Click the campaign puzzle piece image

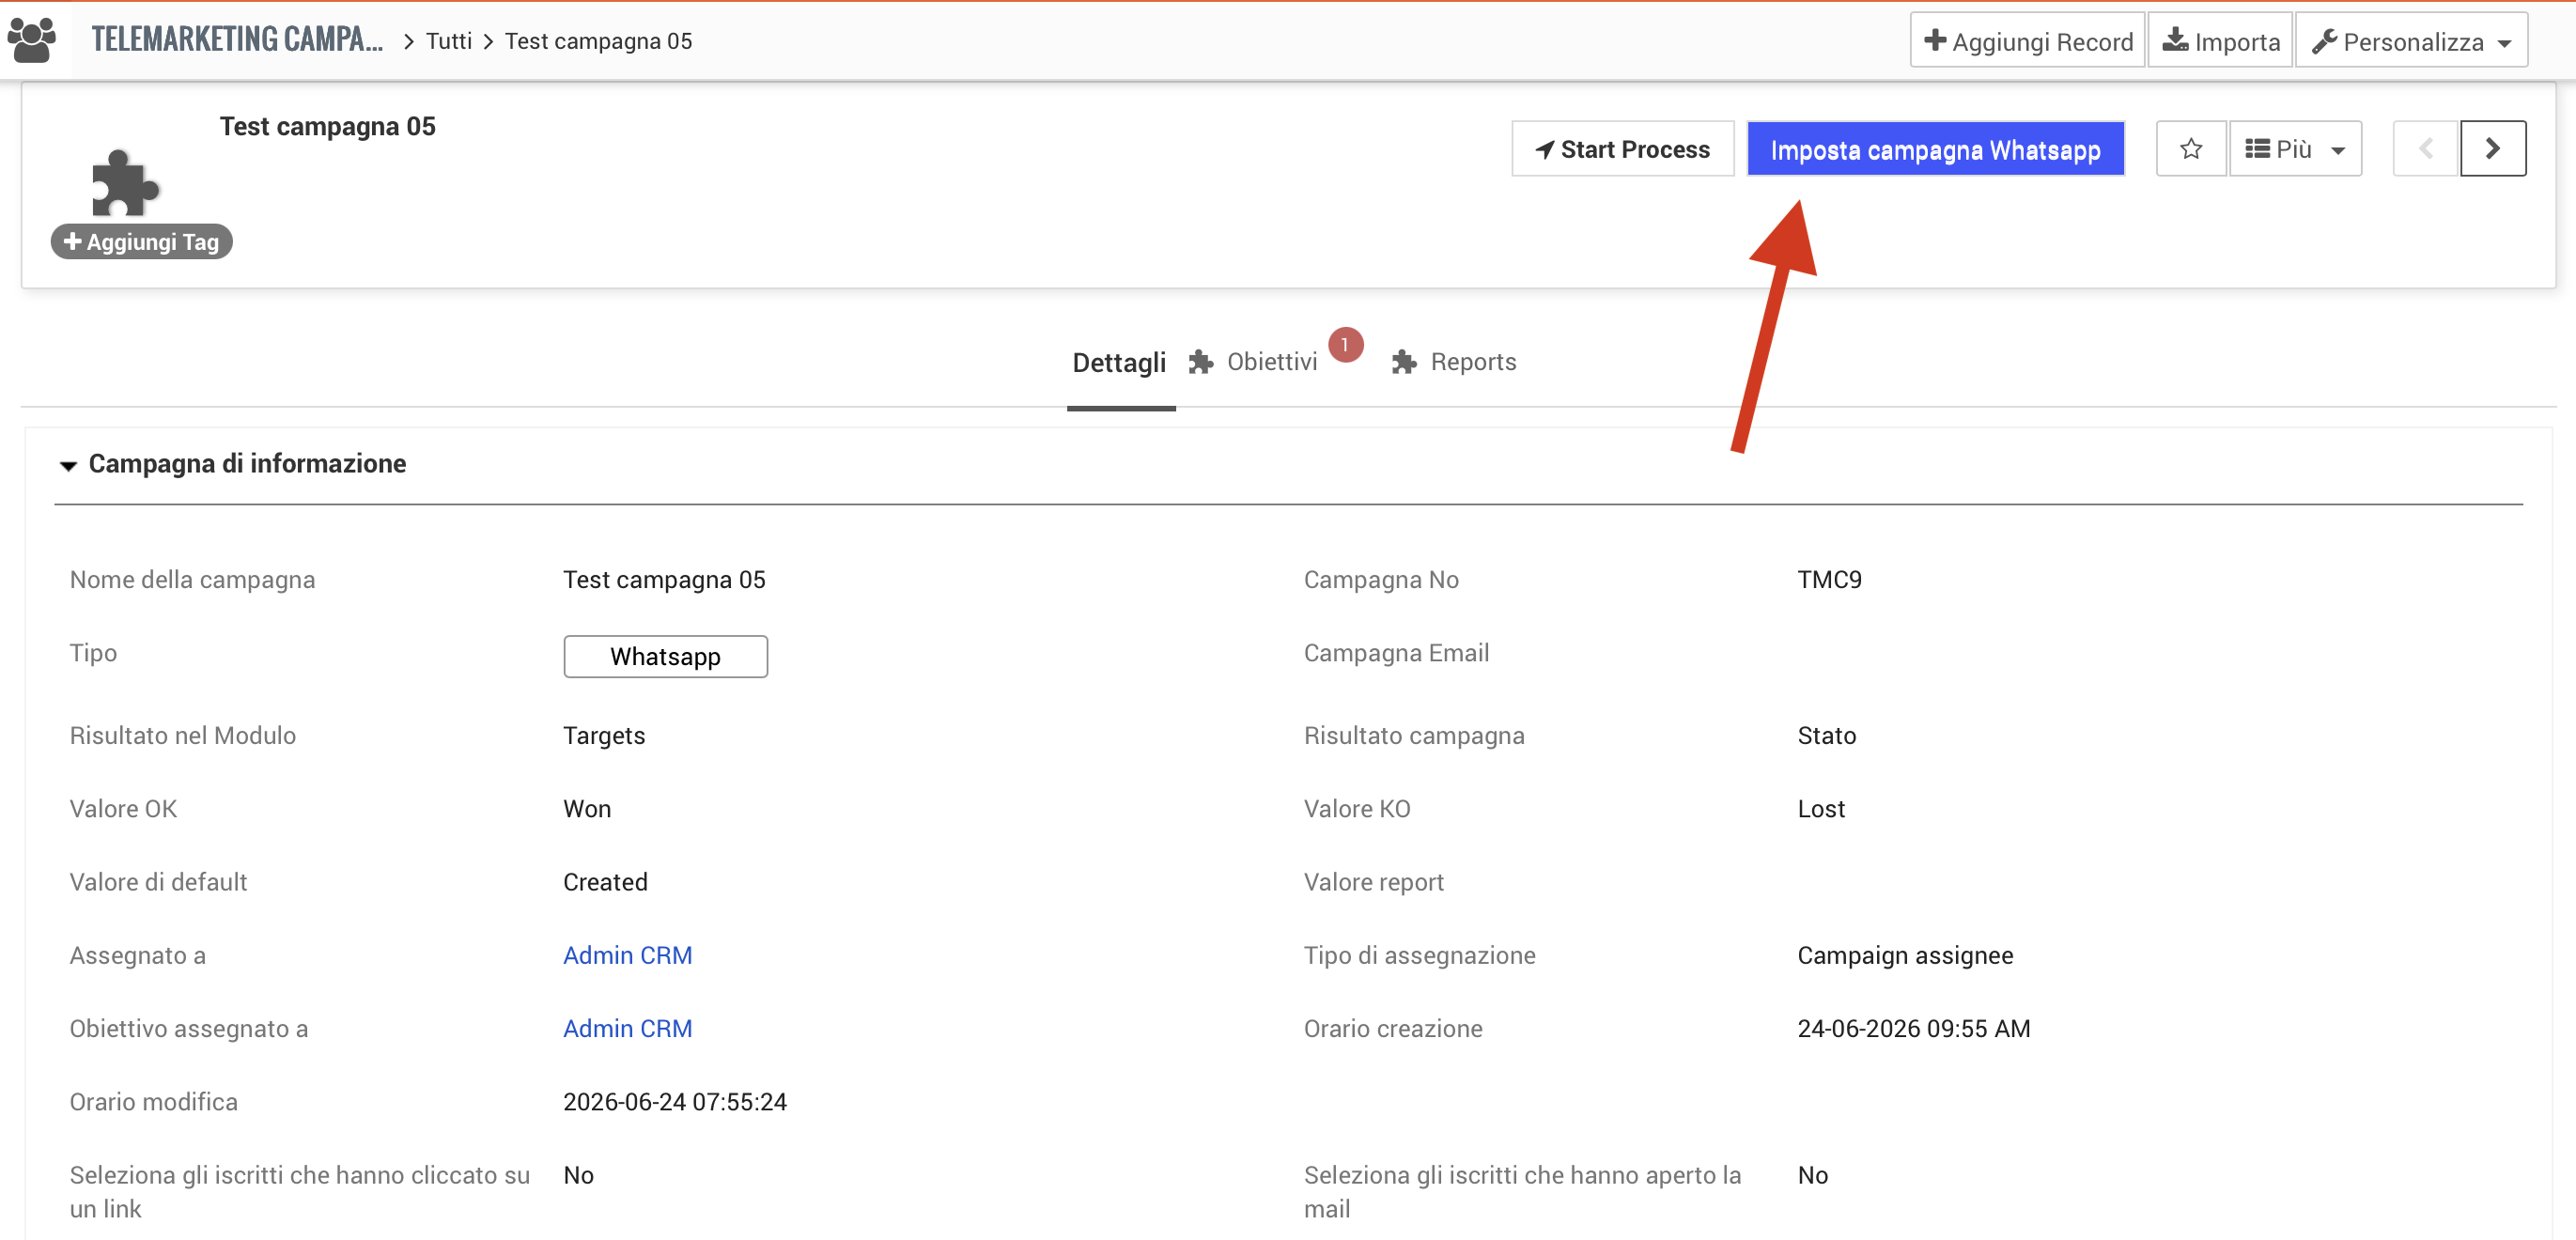tap(124, 183)
